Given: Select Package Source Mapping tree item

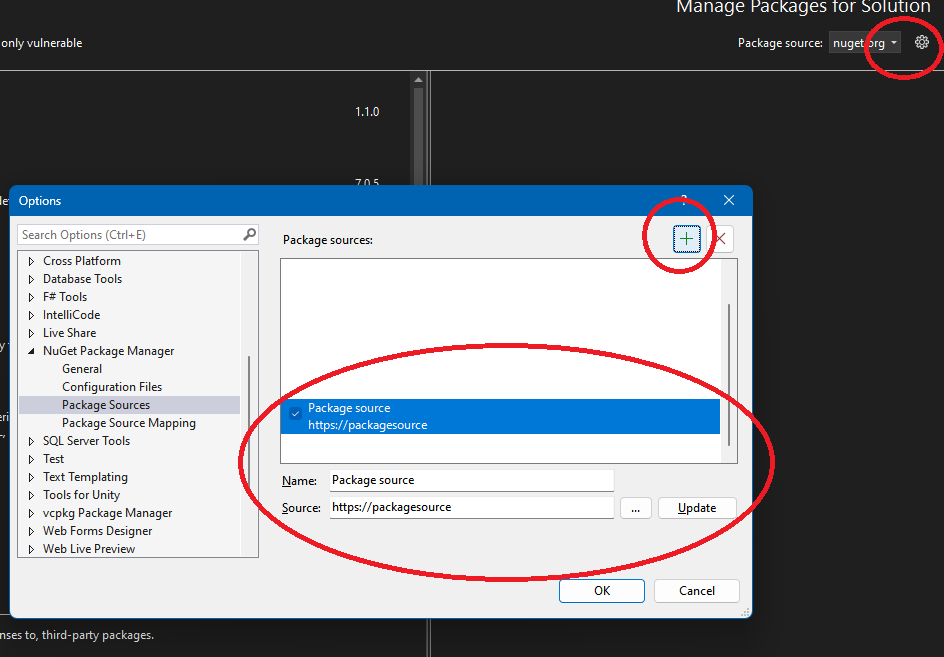Looking at the screenshot, I should 129,423.
